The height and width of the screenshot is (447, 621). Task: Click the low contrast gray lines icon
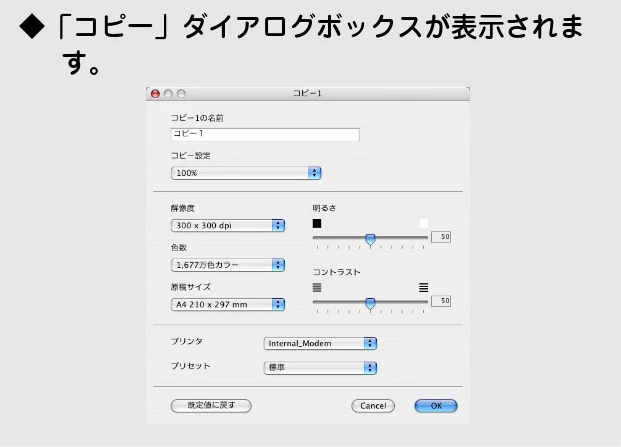pyautogui.click(x=317, y=287)
